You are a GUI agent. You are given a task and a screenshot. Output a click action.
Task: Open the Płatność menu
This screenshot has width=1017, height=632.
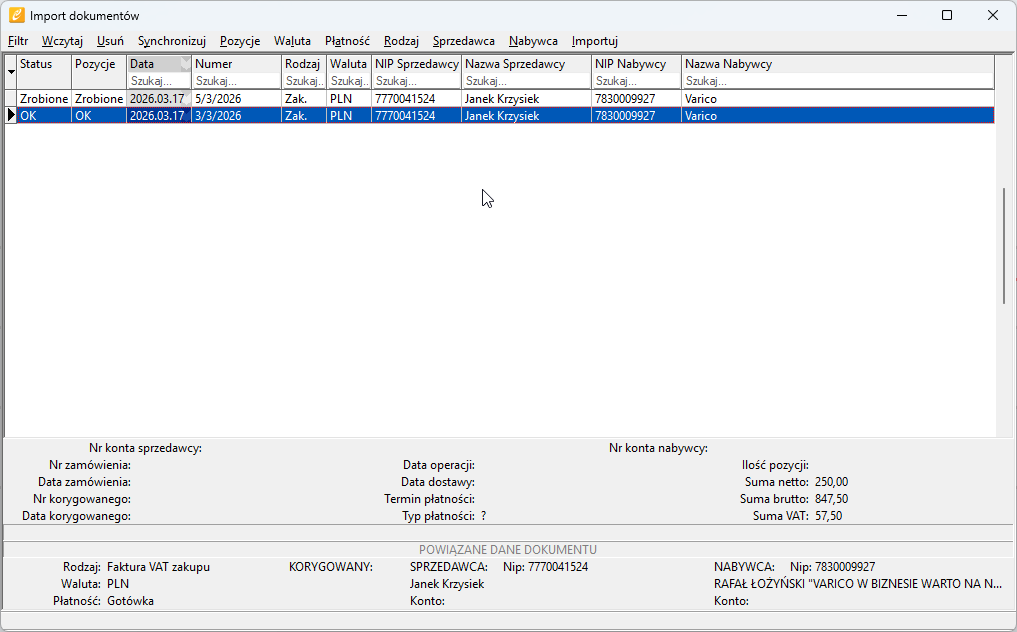(347, 41)
